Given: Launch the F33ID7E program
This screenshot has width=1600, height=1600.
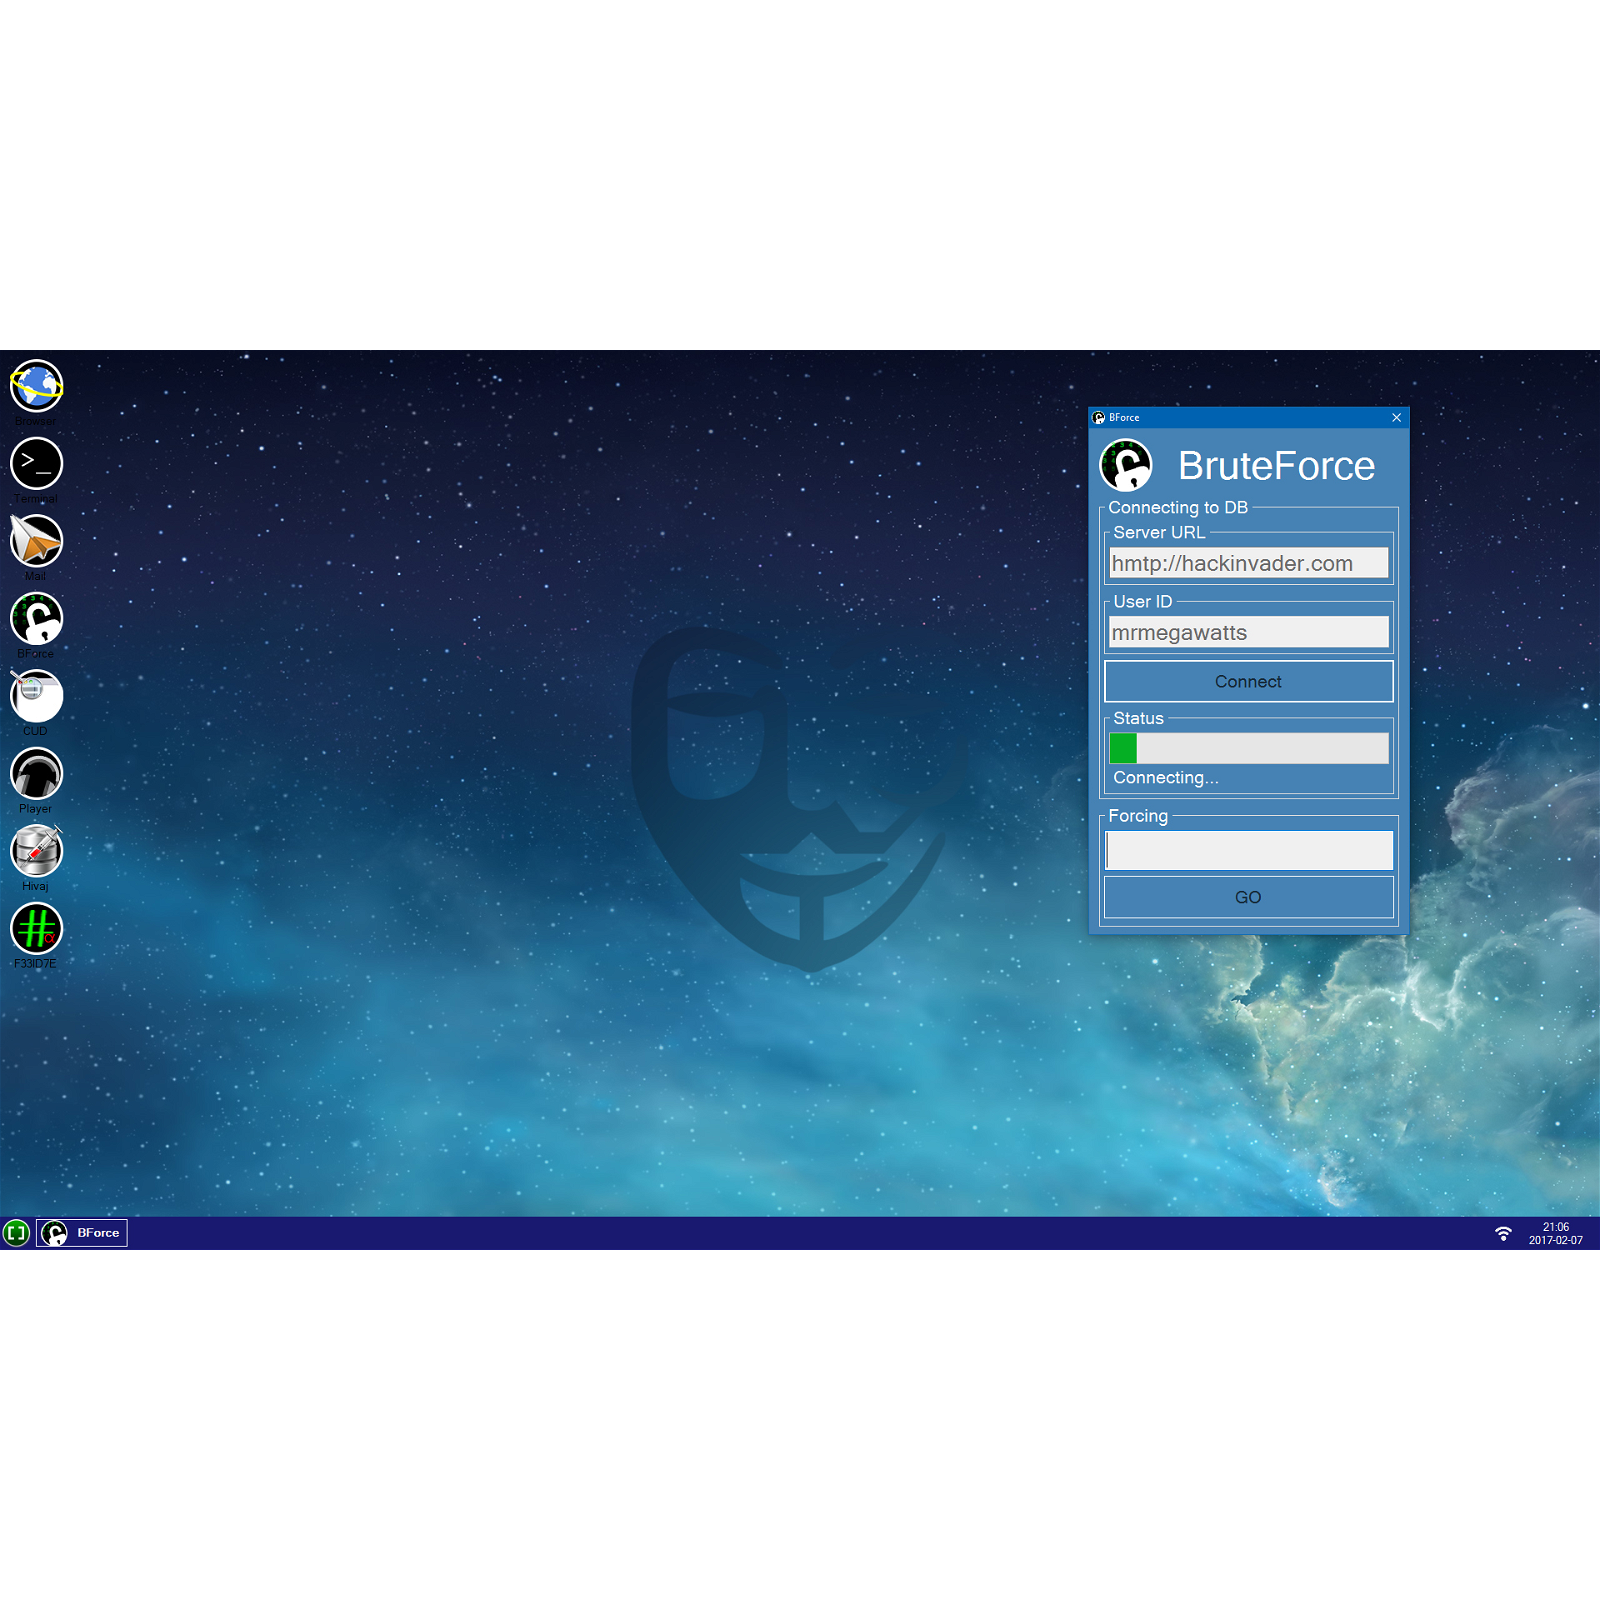Looking at the screenshot, I should [36, 930].
